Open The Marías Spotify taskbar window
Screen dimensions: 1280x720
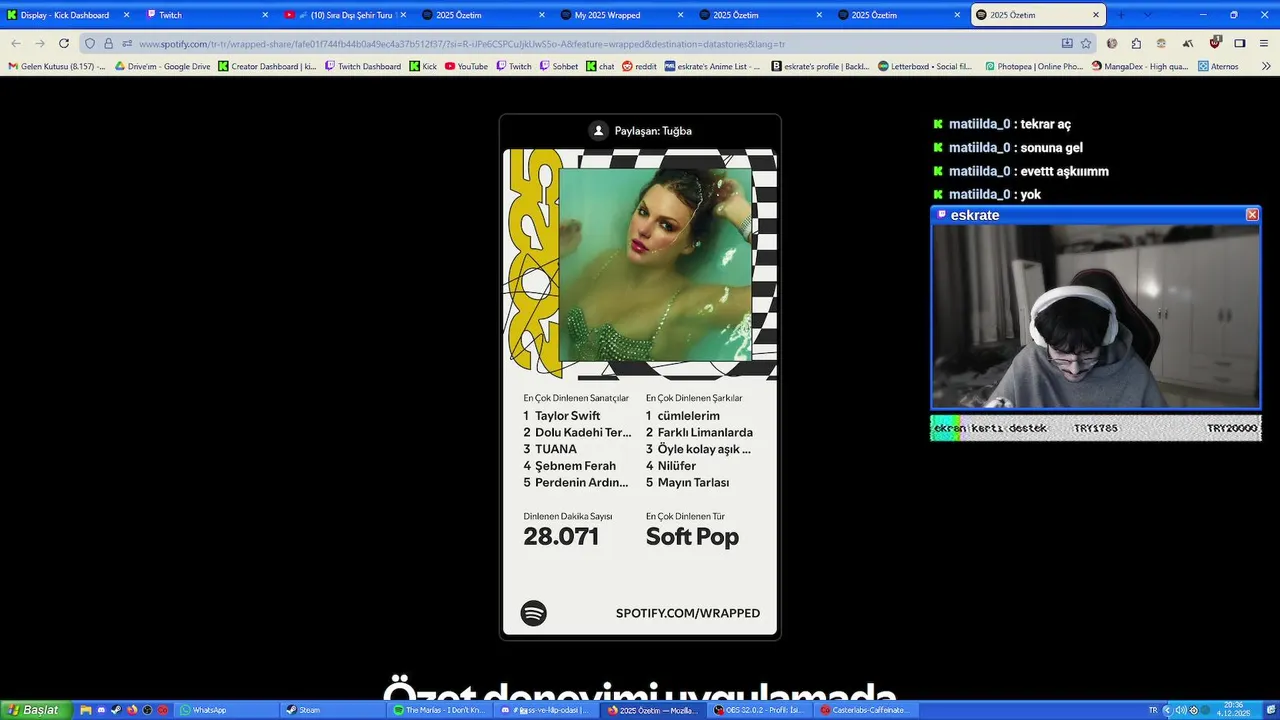pos(439,710)
